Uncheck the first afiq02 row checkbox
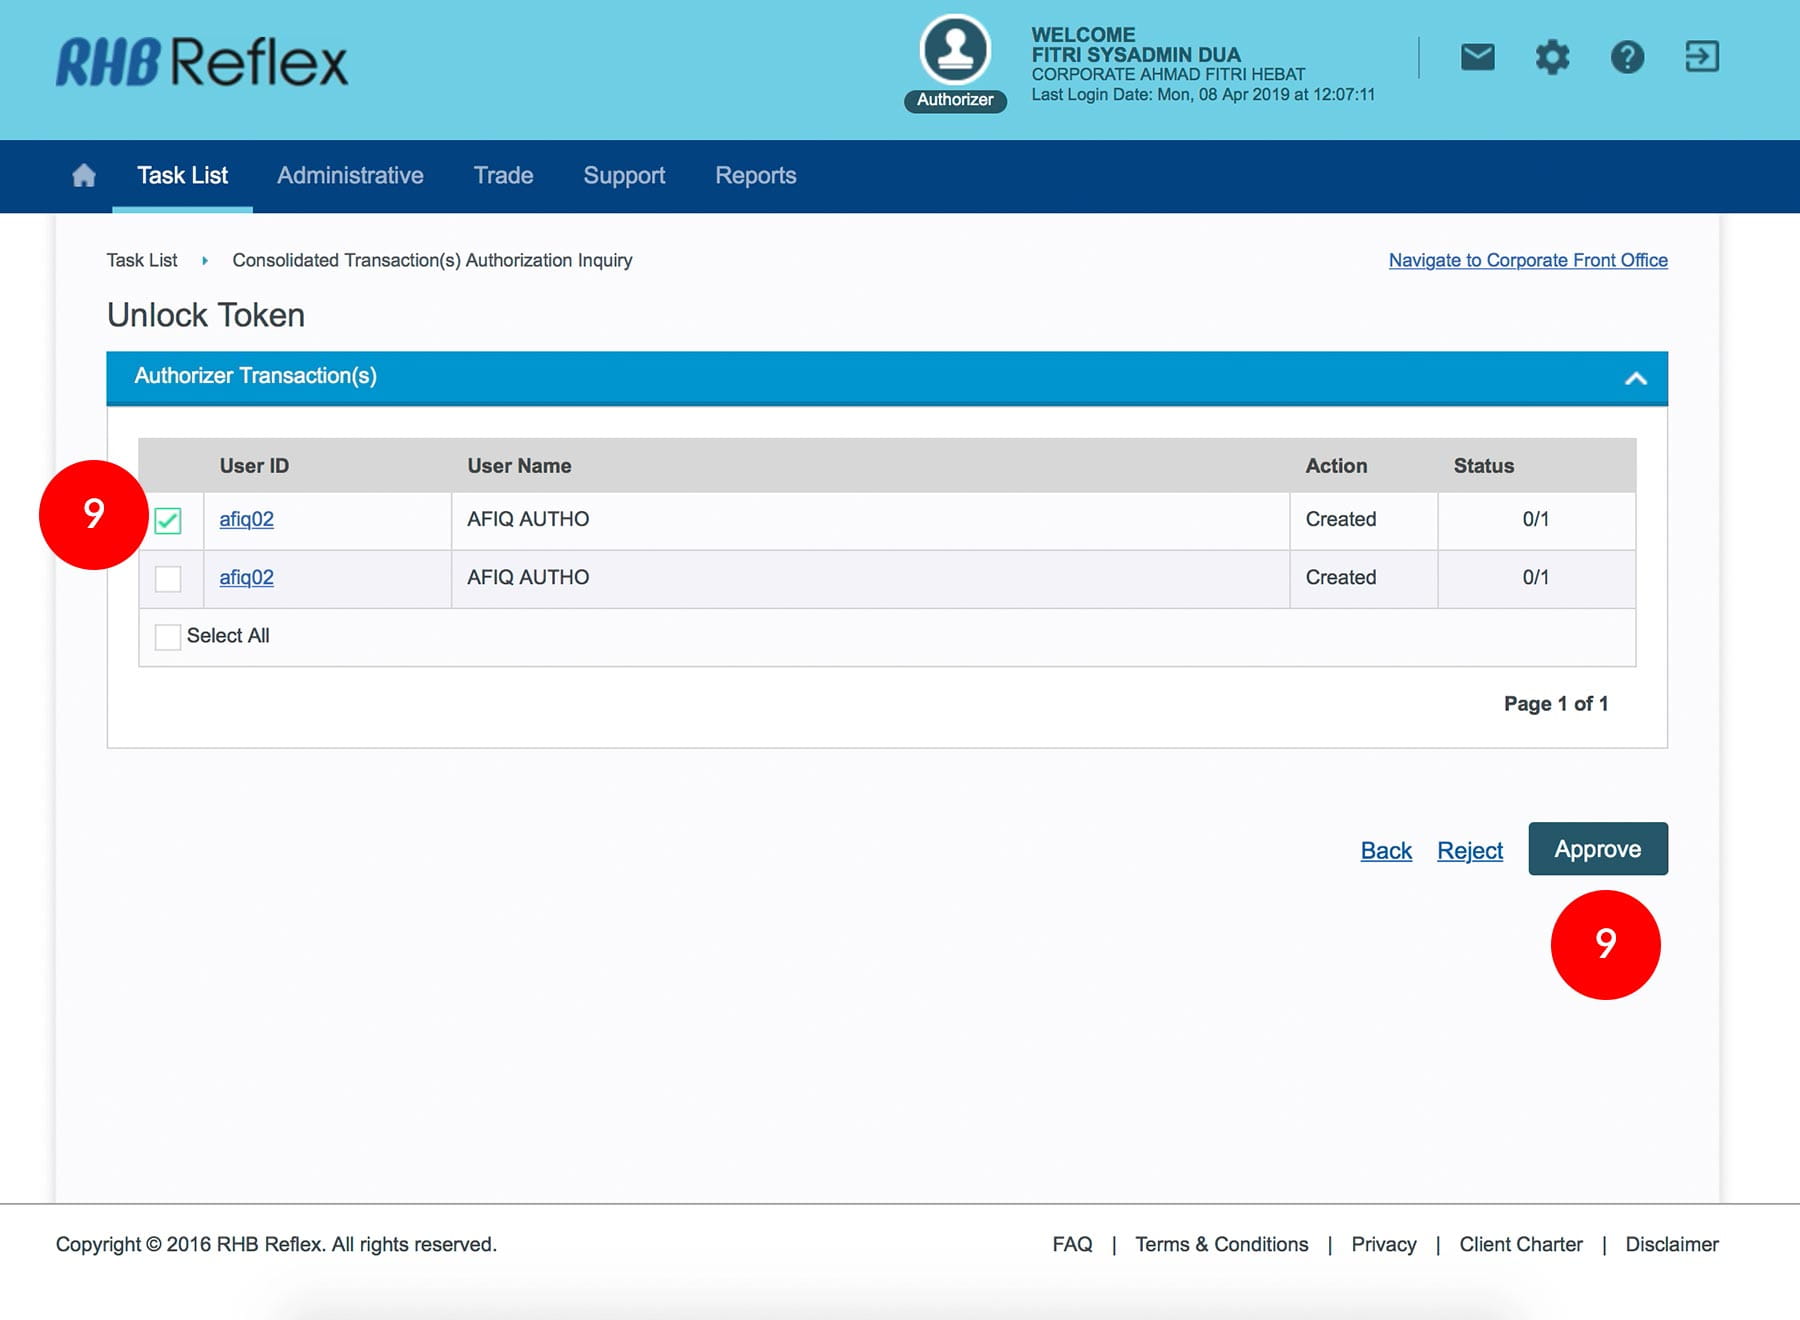 168,521
